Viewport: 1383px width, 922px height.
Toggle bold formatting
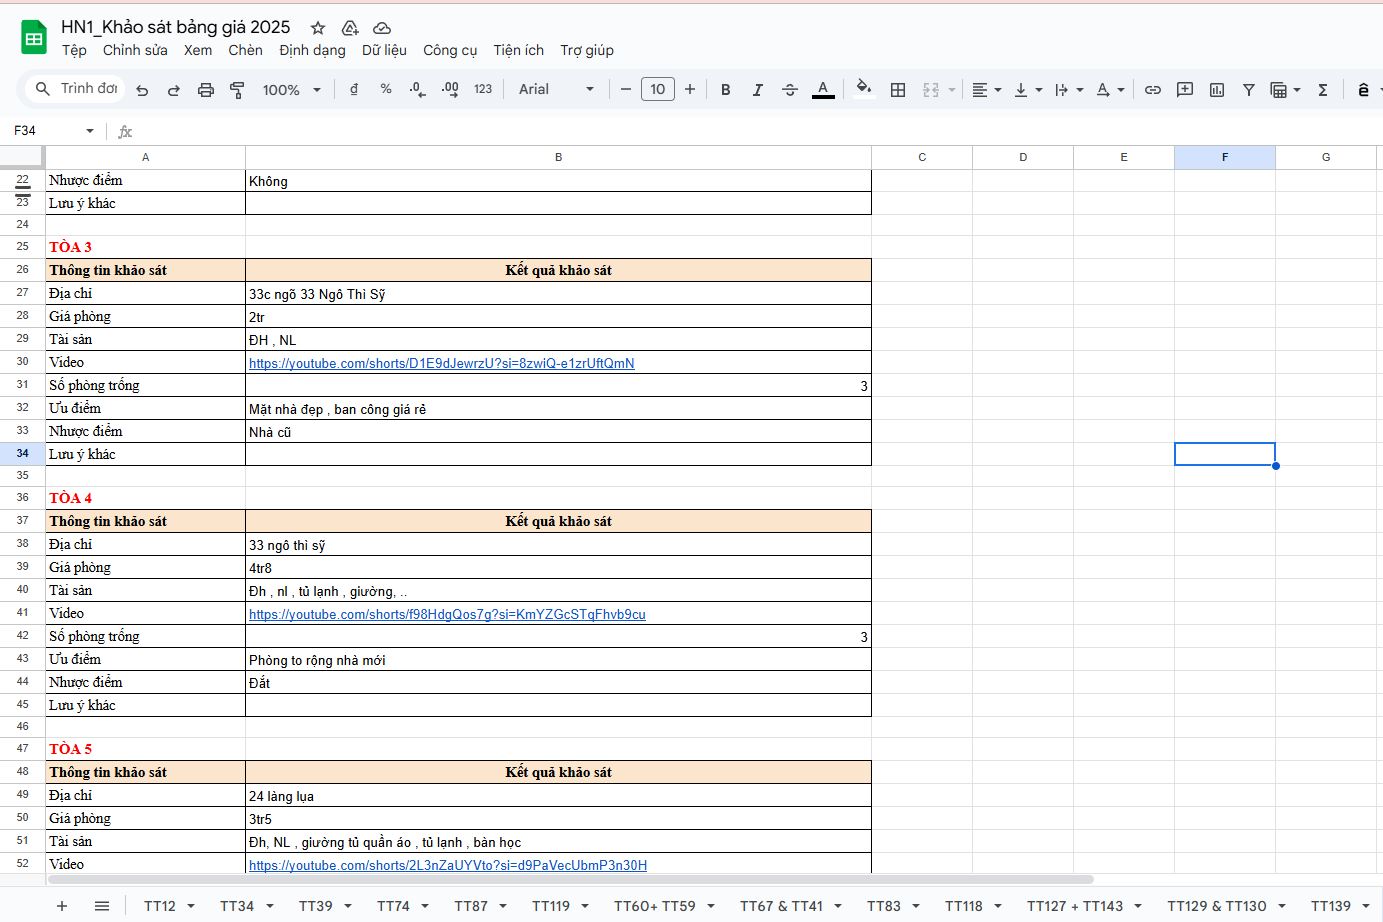coord(726,90)
